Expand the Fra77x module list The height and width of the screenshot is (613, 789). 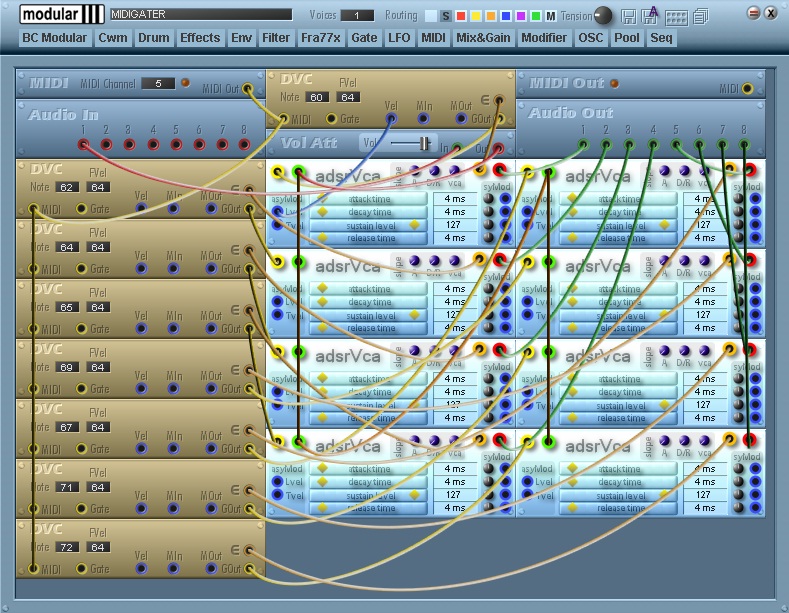point(321,38)
